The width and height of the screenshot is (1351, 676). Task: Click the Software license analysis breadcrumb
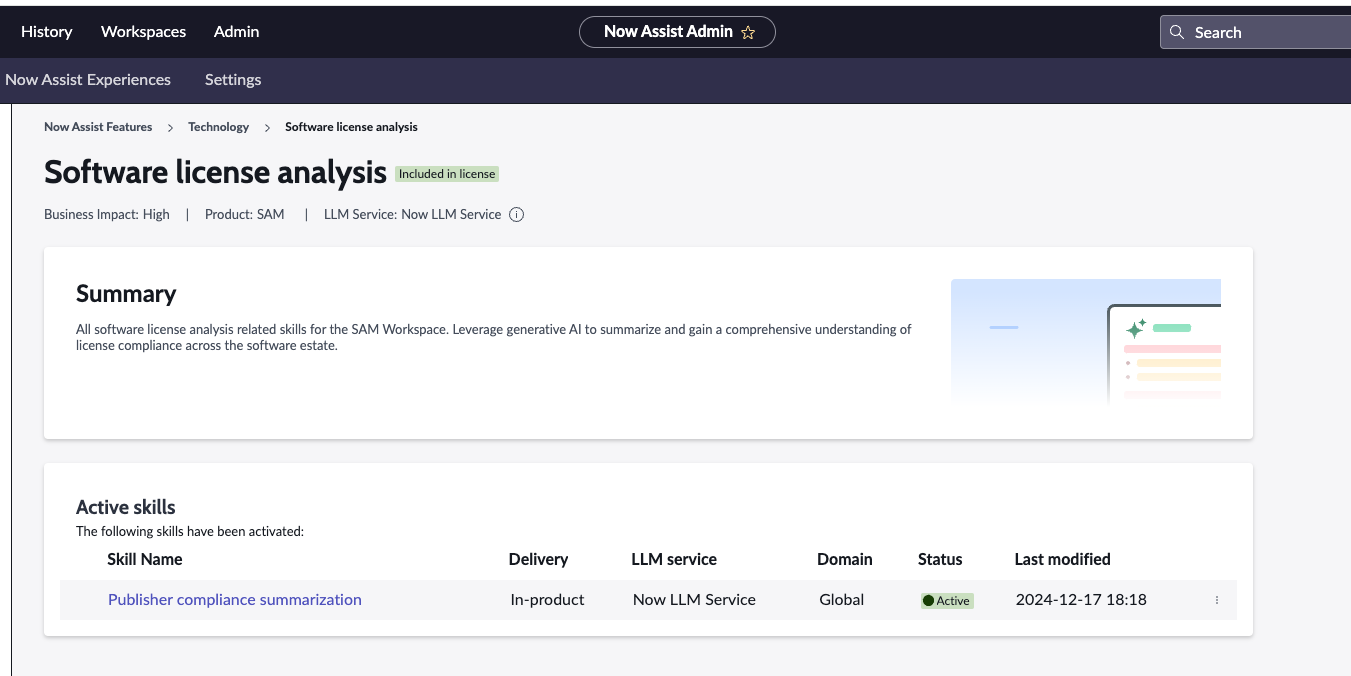tap(351, 127)
